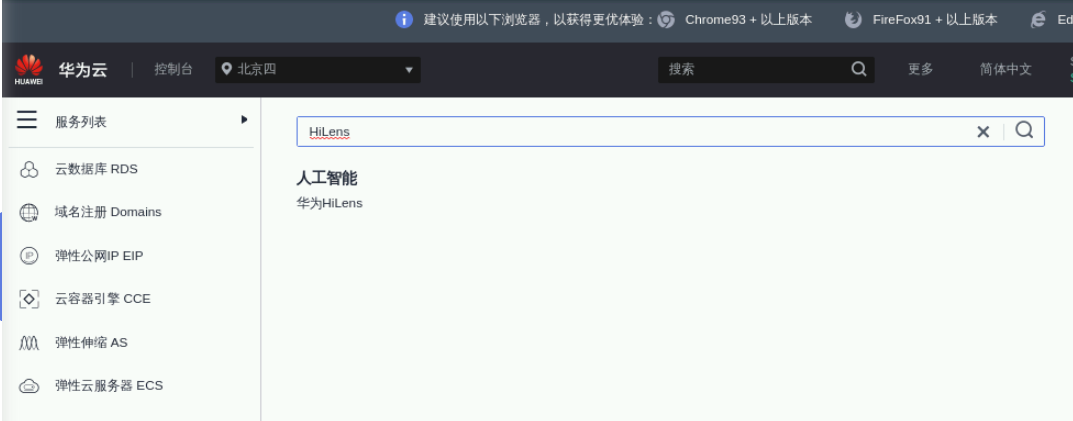
Task: Open the 北京四 region dropdown
Action: point(318,70)
